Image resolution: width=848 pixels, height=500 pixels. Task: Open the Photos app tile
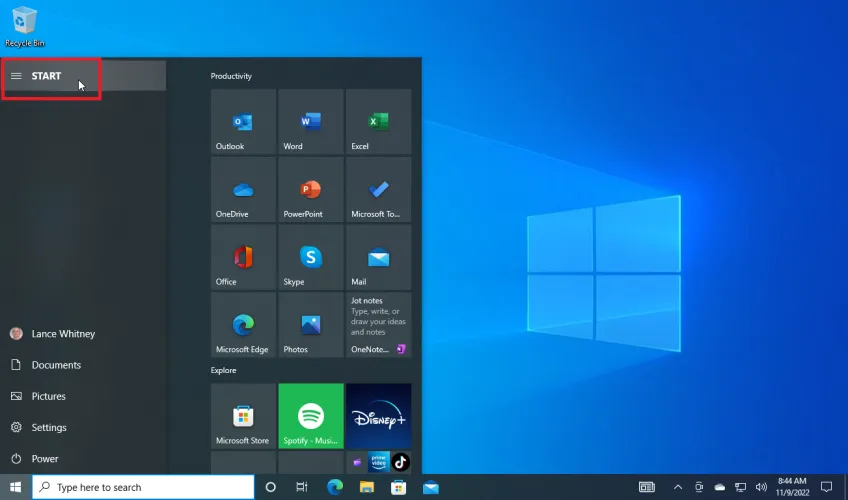click(311, 326)
